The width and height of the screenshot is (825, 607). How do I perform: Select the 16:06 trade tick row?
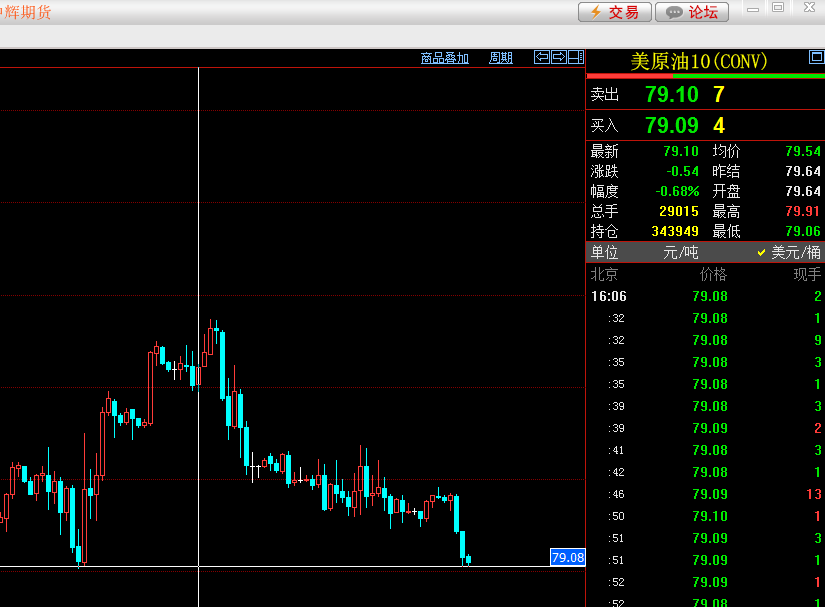(706, 296)
